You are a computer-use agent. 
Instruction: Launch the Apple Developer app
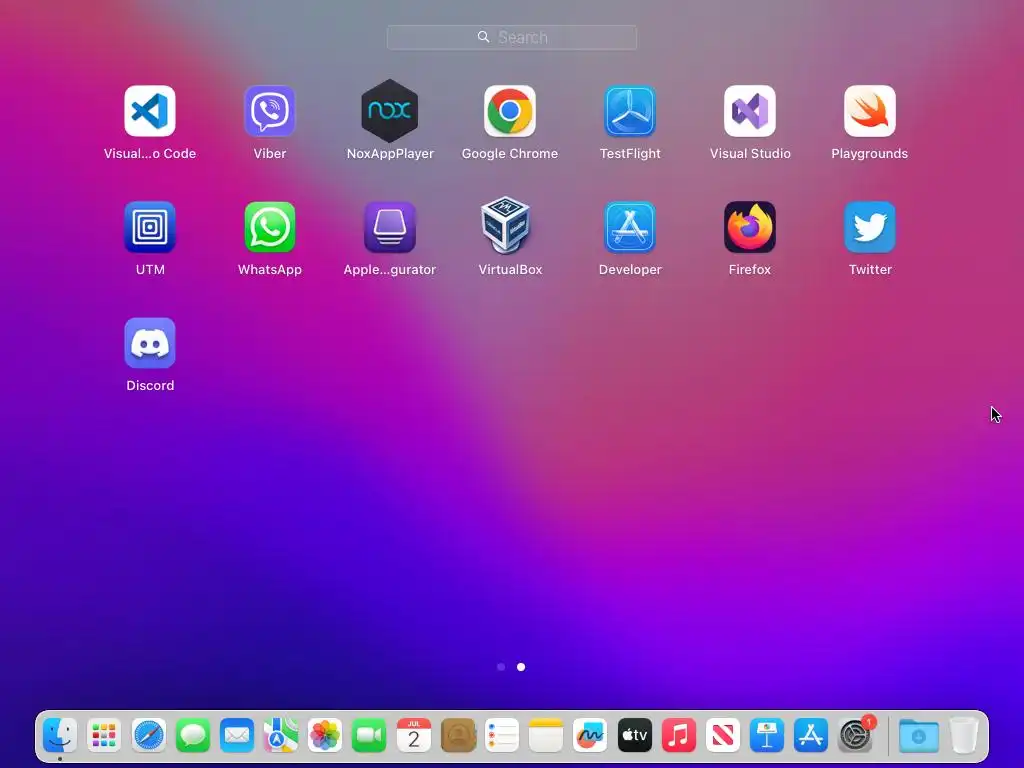pos(630,227)
